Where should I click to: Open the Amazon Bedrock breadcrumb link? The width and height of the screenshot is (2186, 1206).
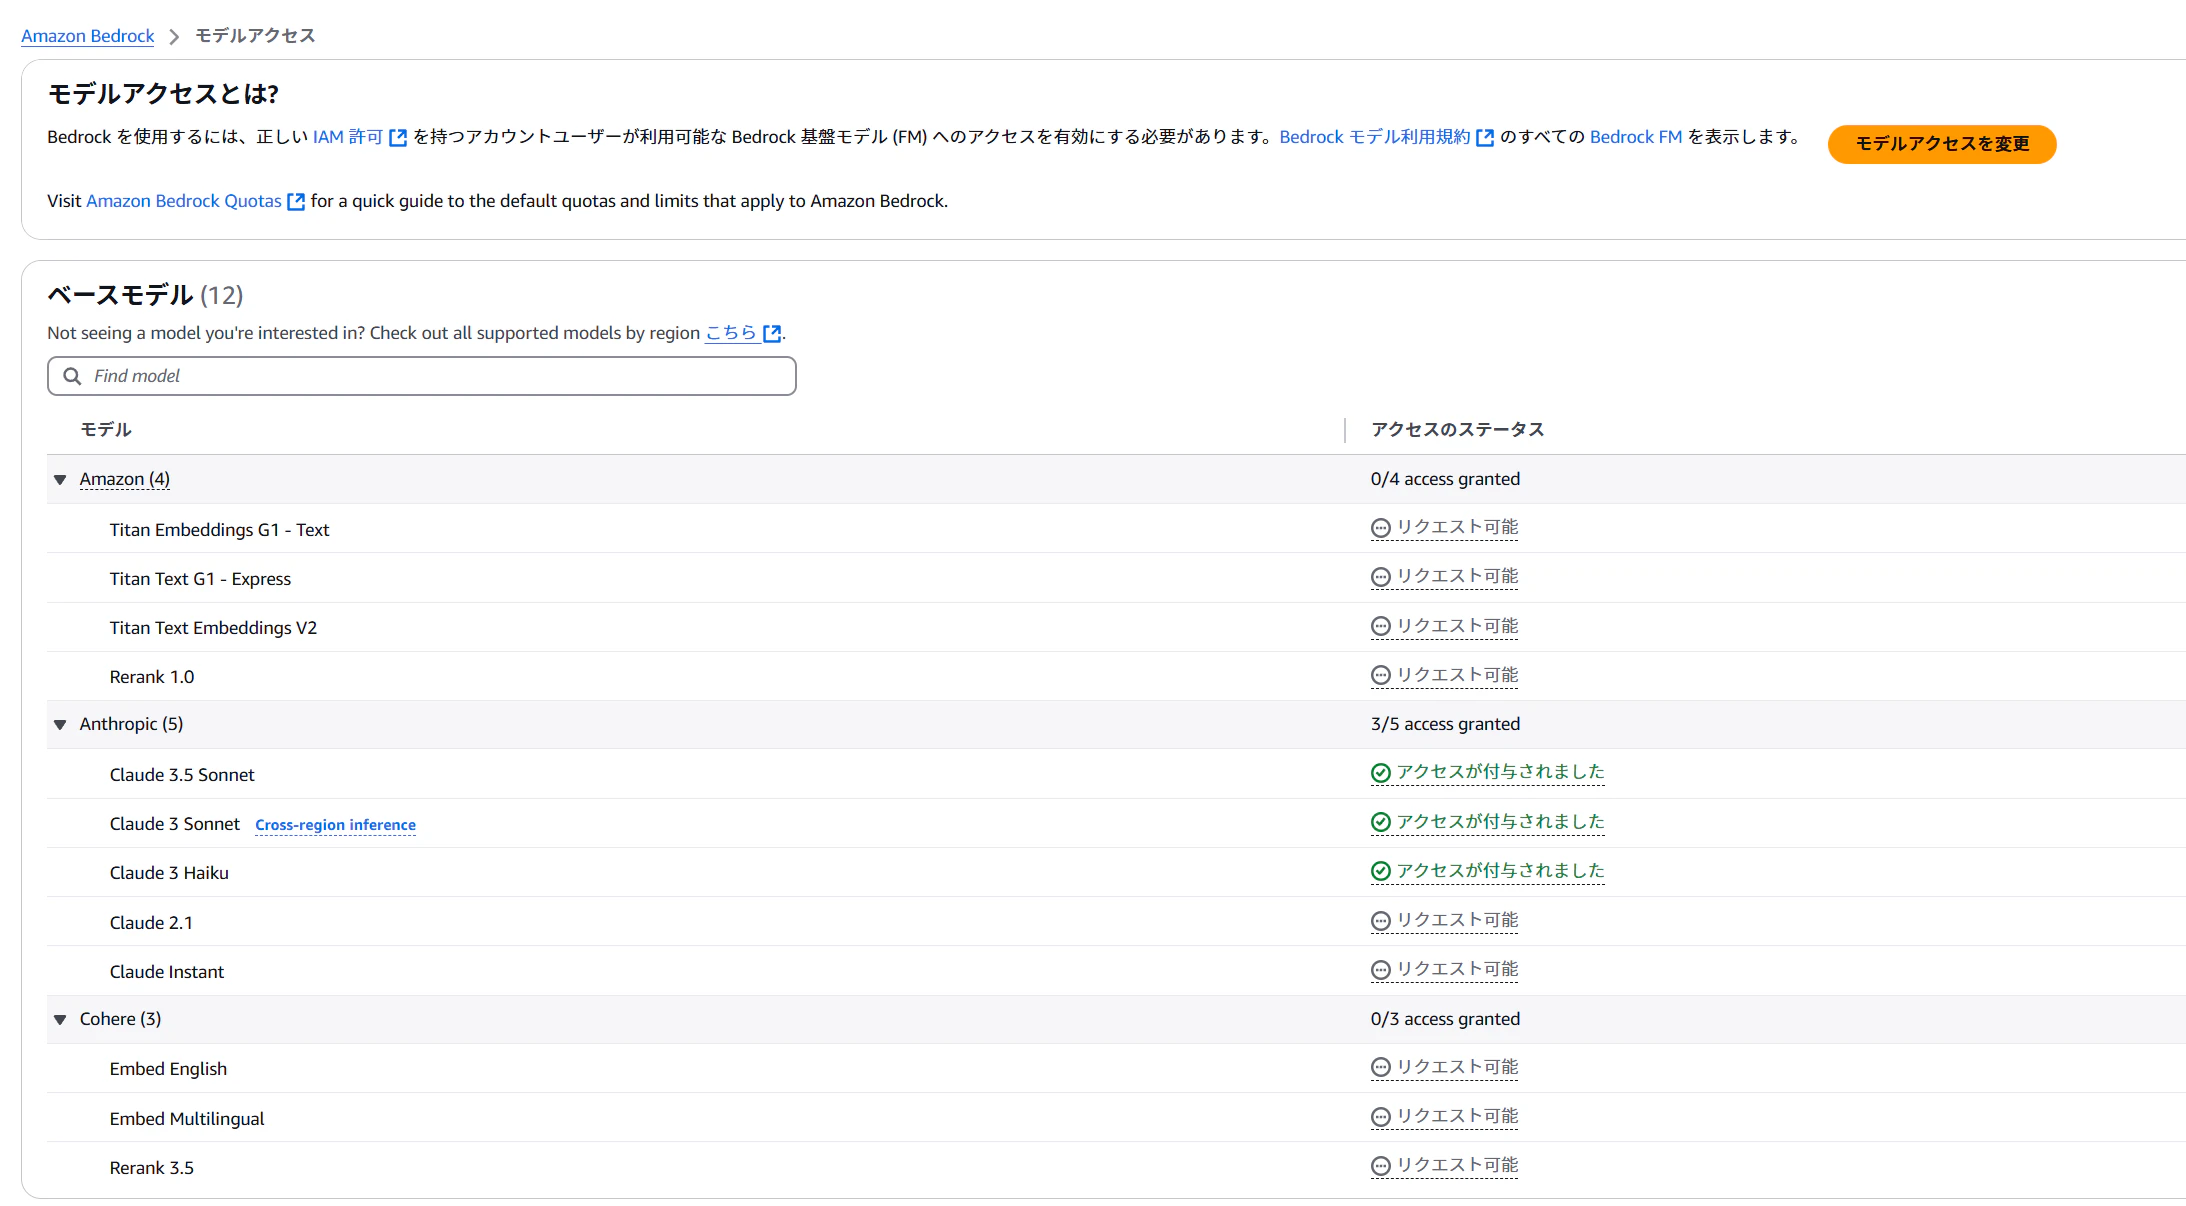point(88,36)
